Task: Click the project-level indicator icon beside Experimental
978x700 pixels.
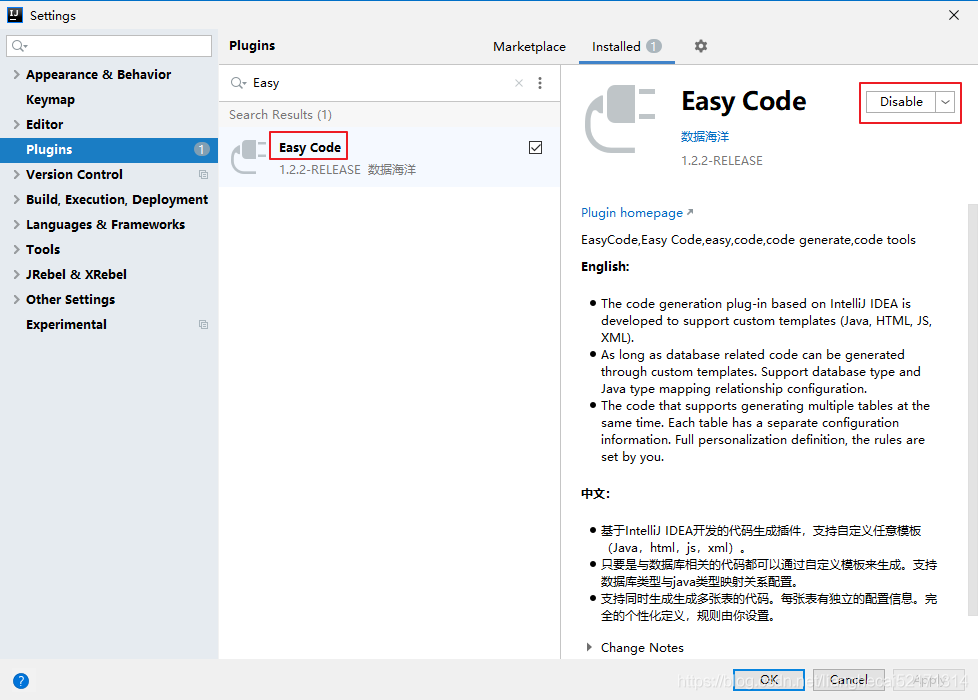Action: click(x=203, y=324)
